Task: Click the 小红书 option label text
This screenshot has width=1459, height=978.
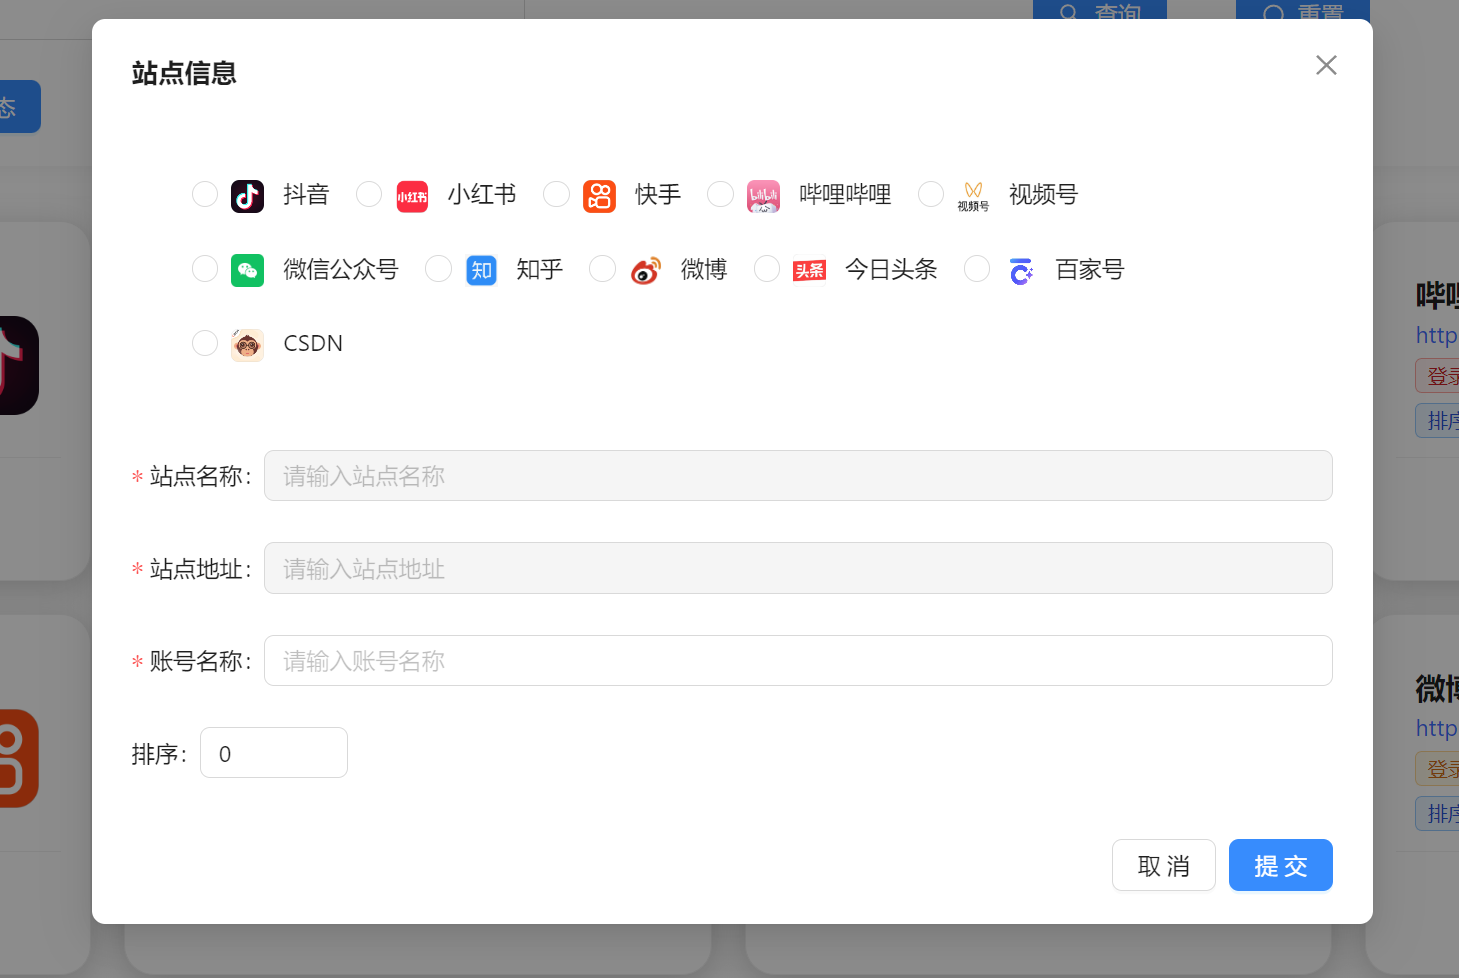Action: pyautogui.click(x=482, y=194)
